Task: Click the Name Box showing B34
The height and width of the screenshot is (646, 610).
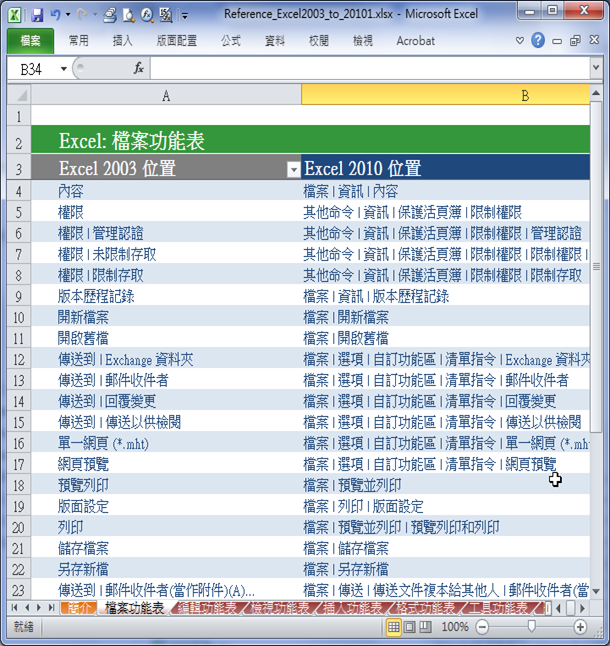Action: pos(32,69)
